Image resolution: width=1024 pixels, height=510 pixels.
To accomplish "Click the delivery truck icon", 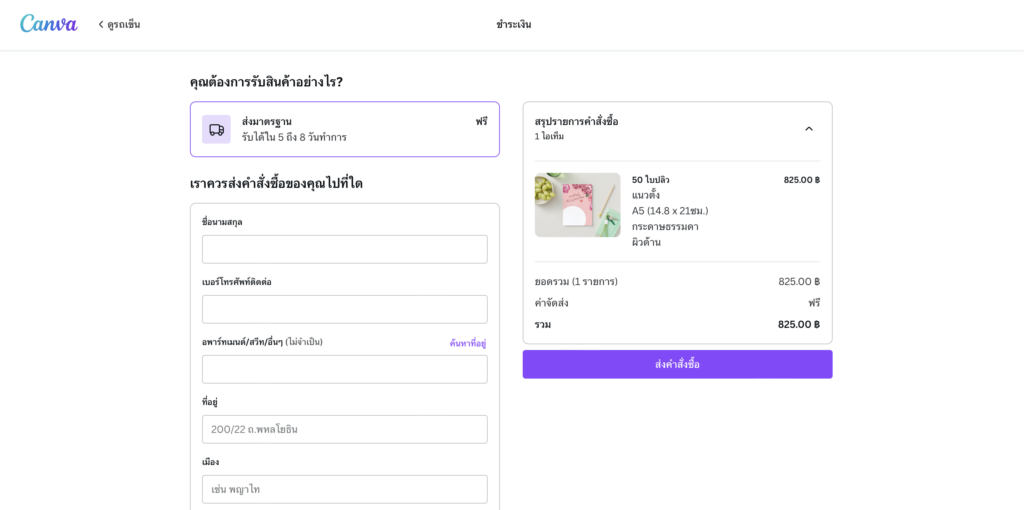I will tap(216, 129).
